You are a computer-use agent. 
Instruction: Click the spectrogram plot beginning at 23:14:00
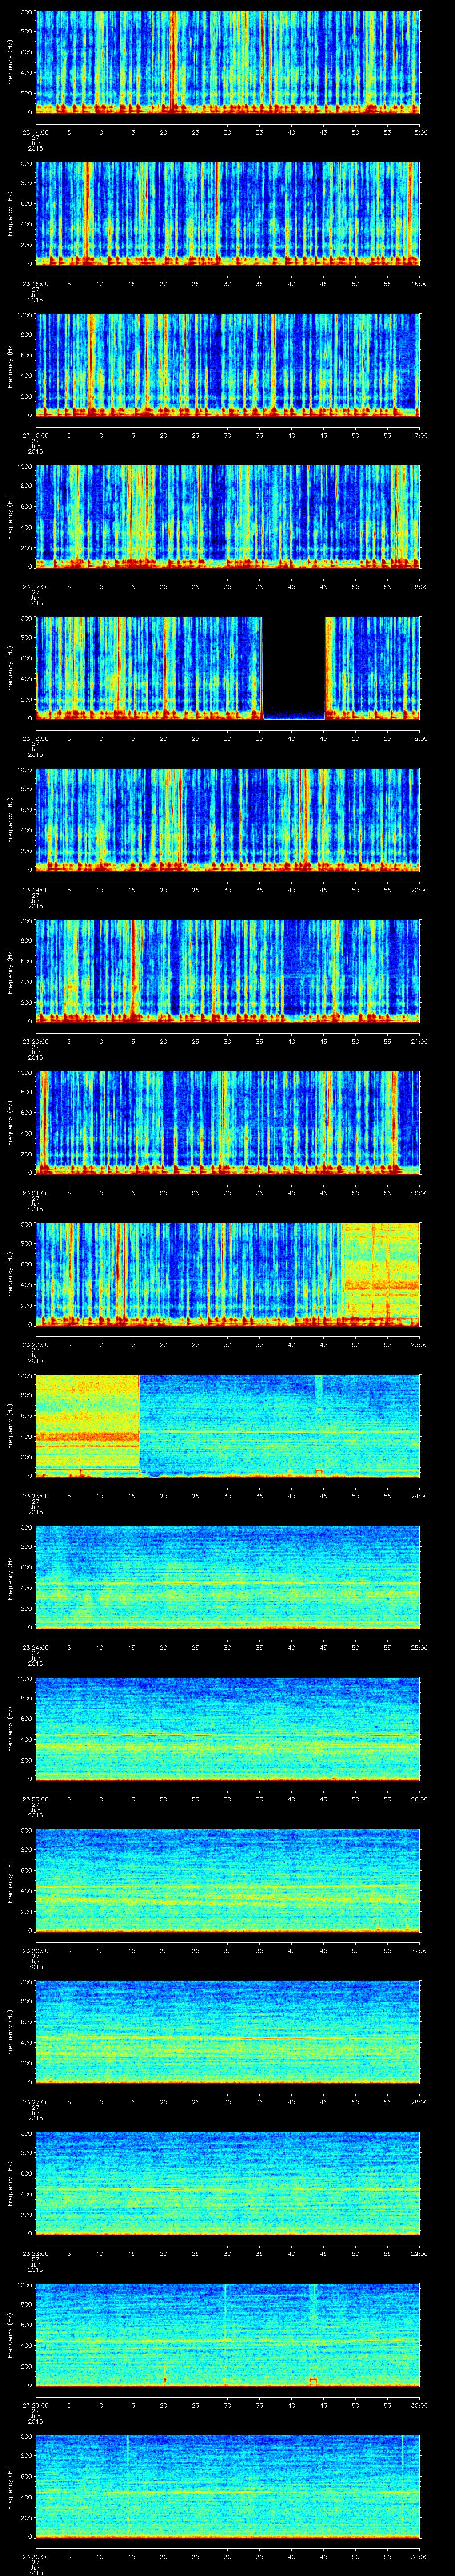[x=228, y=62]
